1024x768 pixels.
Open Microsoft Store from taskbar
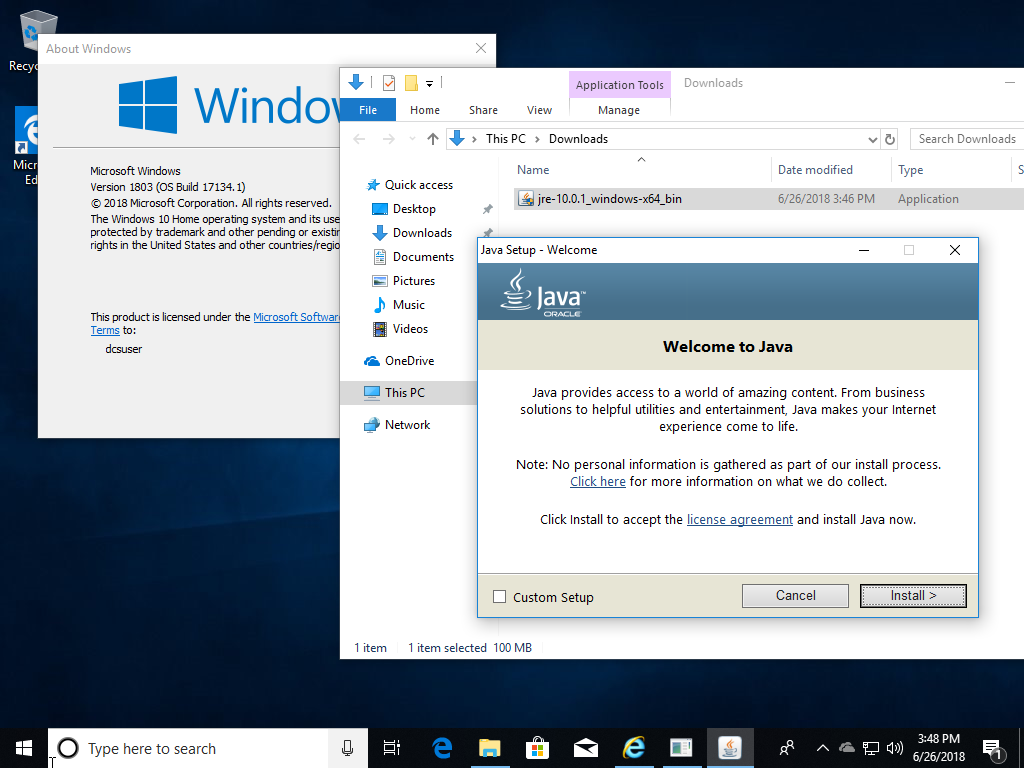pyautogui.click(x=538, y=748)
